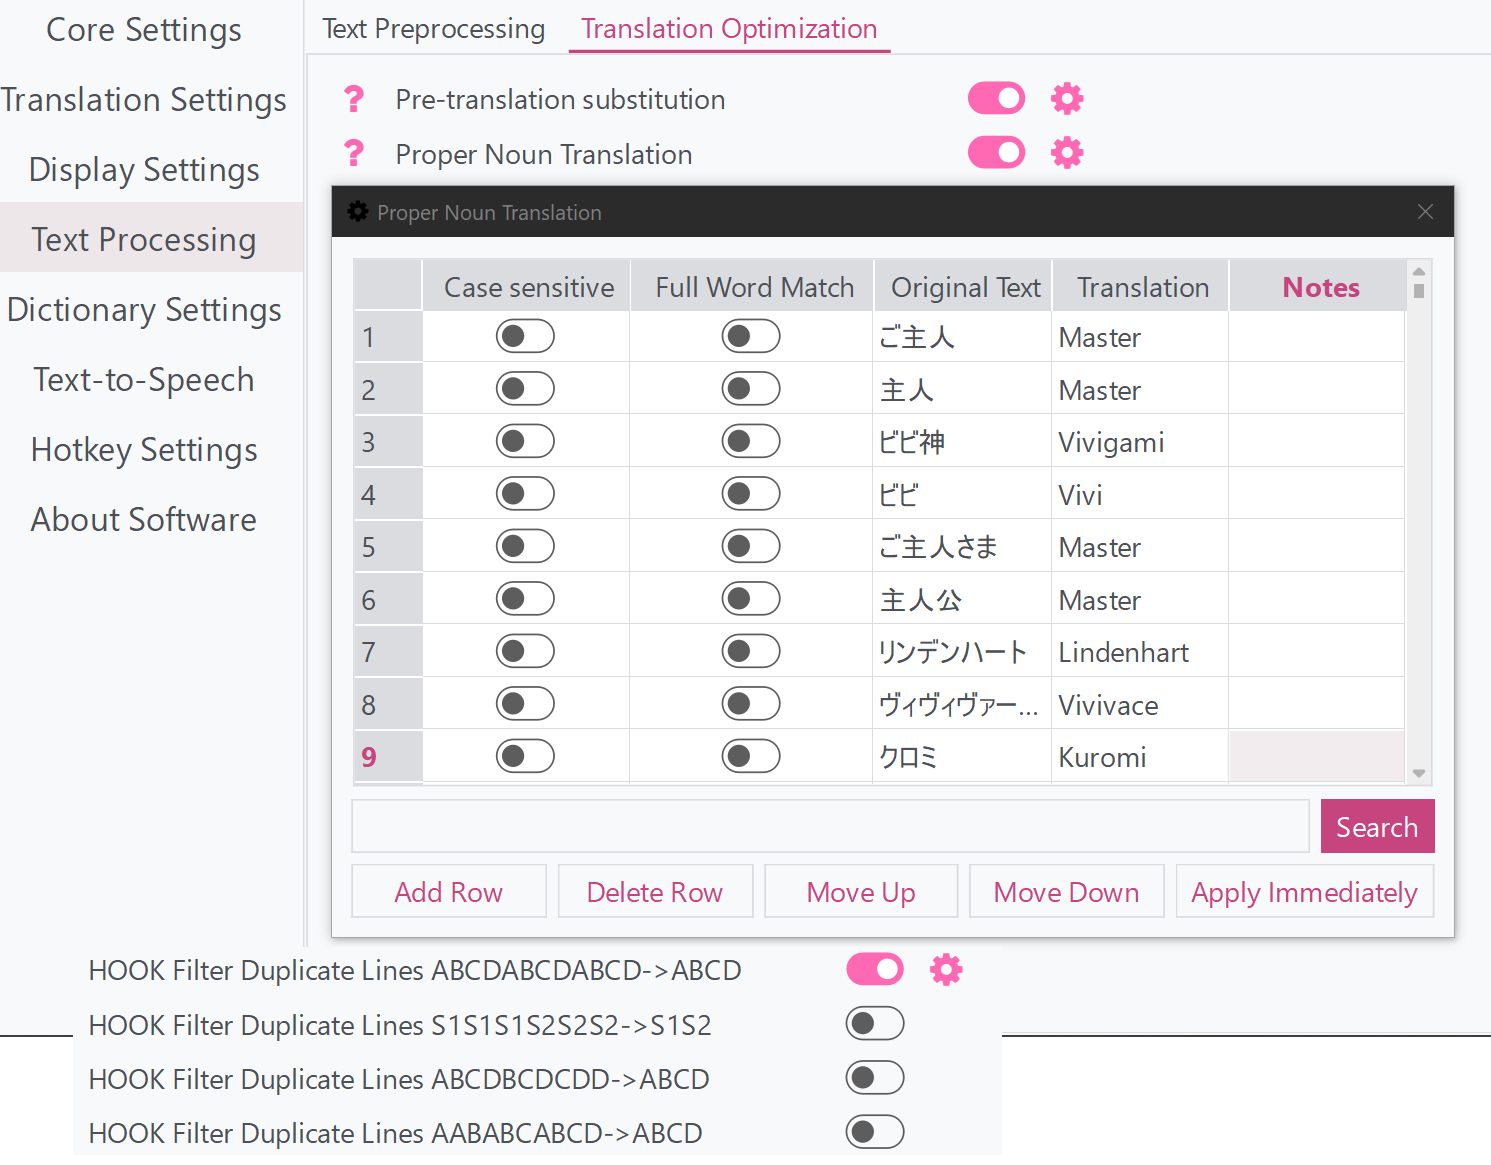Viewport: 1491px width, 1165px height.
Task: Open Pre-translation substitution settings gear
Action: 1067,99
